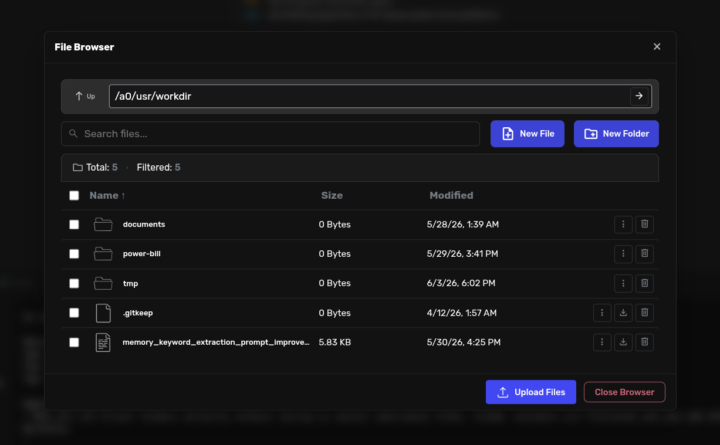Click the 5/28/26, 1:39 AM date

463,224
